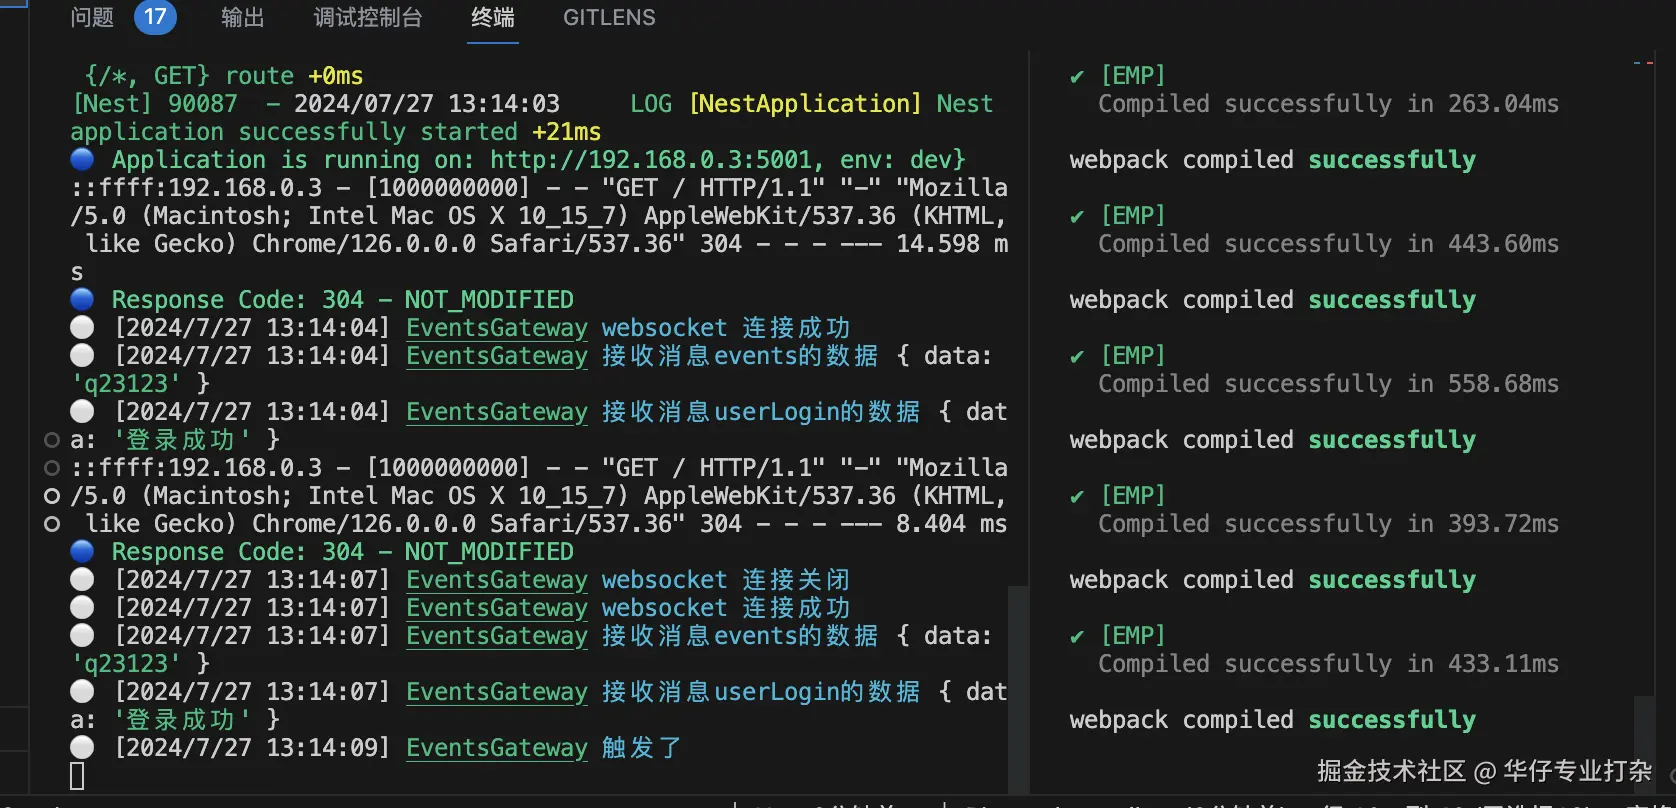The width and height of the screenshot is (1676, 808).
Task: Select the 终端 terminal tab
Action: click(493, 17)
